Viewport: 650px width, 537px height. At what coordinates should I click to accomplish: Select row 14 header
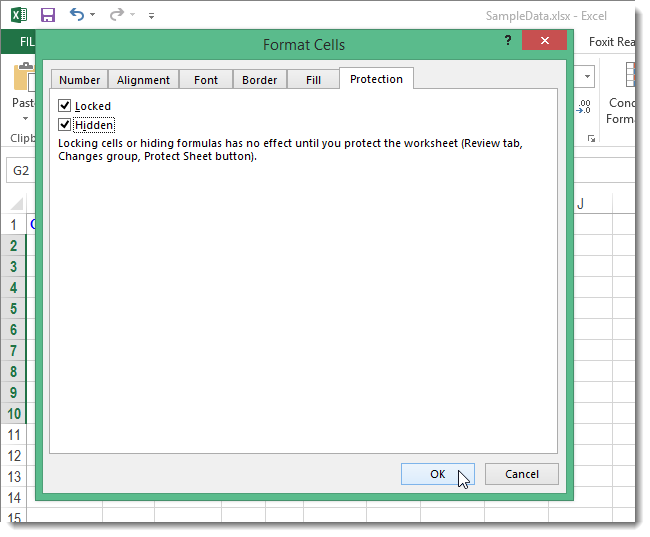[13, 498]
